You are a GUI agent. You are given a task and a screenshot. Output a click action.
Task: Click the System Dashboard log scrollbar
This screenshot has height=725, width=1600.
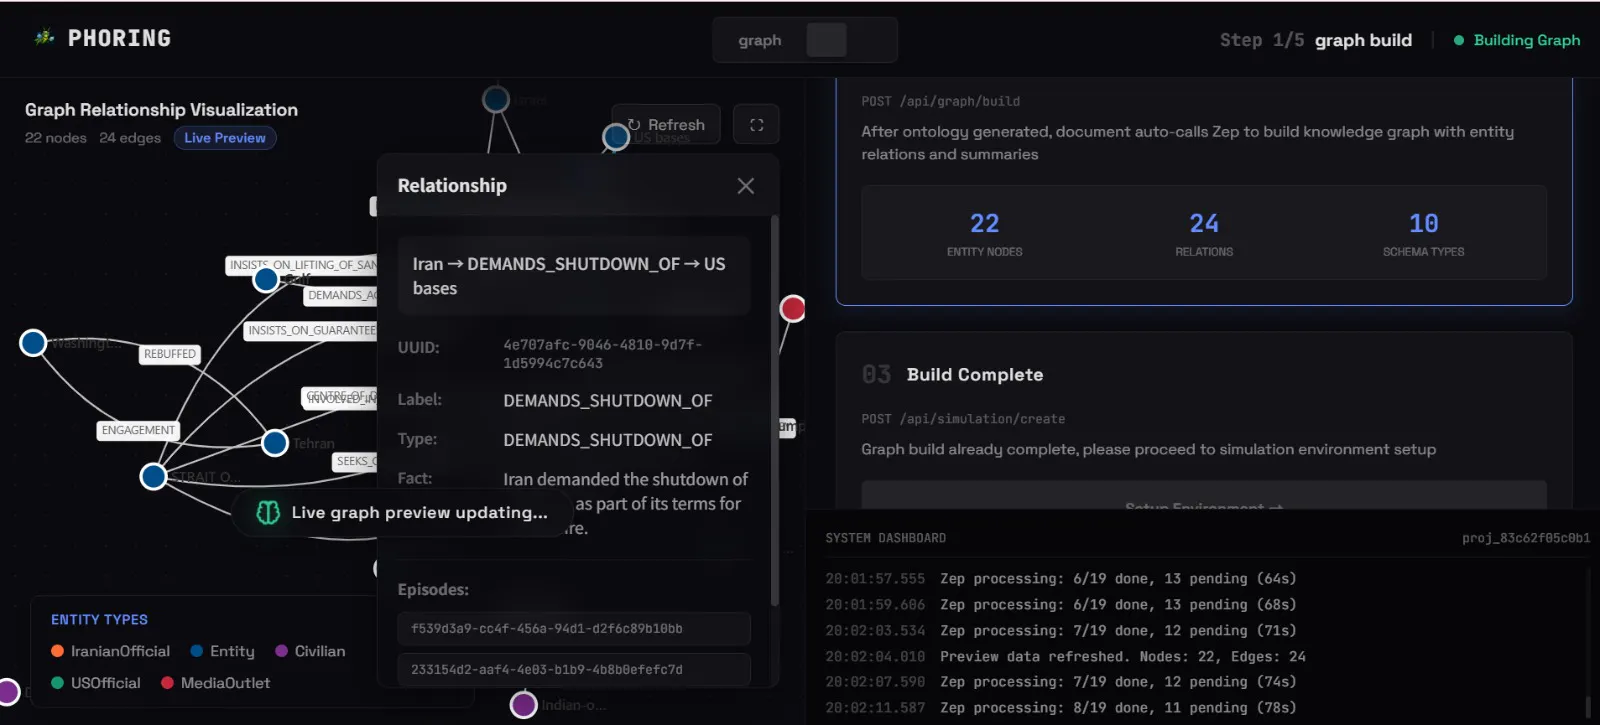click(1588, 706)
